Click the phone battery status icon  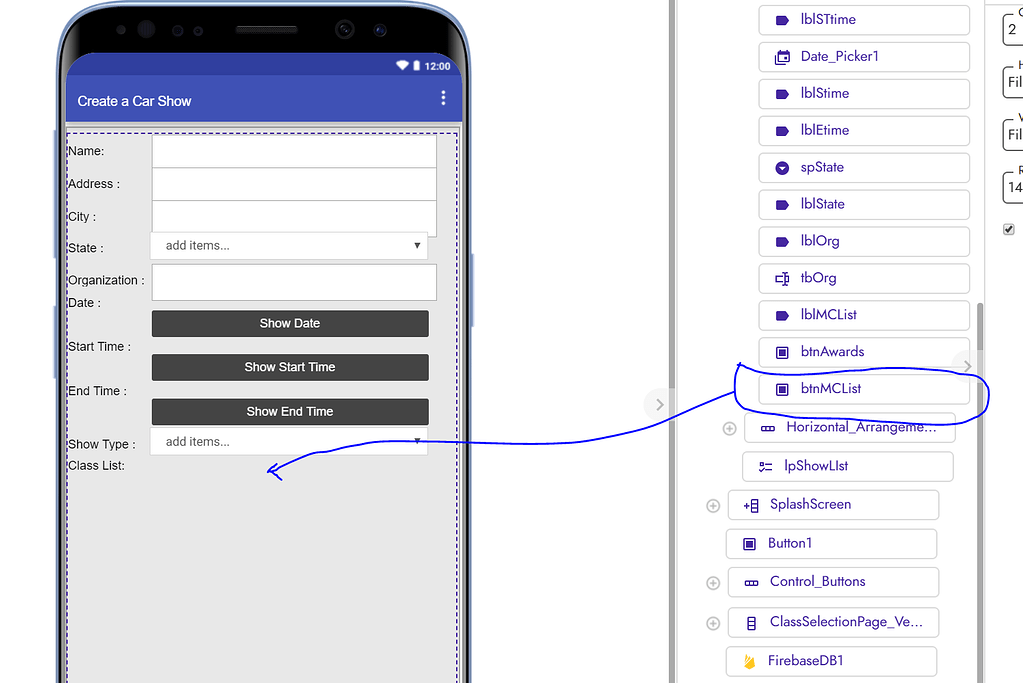[x=416, y=65]
